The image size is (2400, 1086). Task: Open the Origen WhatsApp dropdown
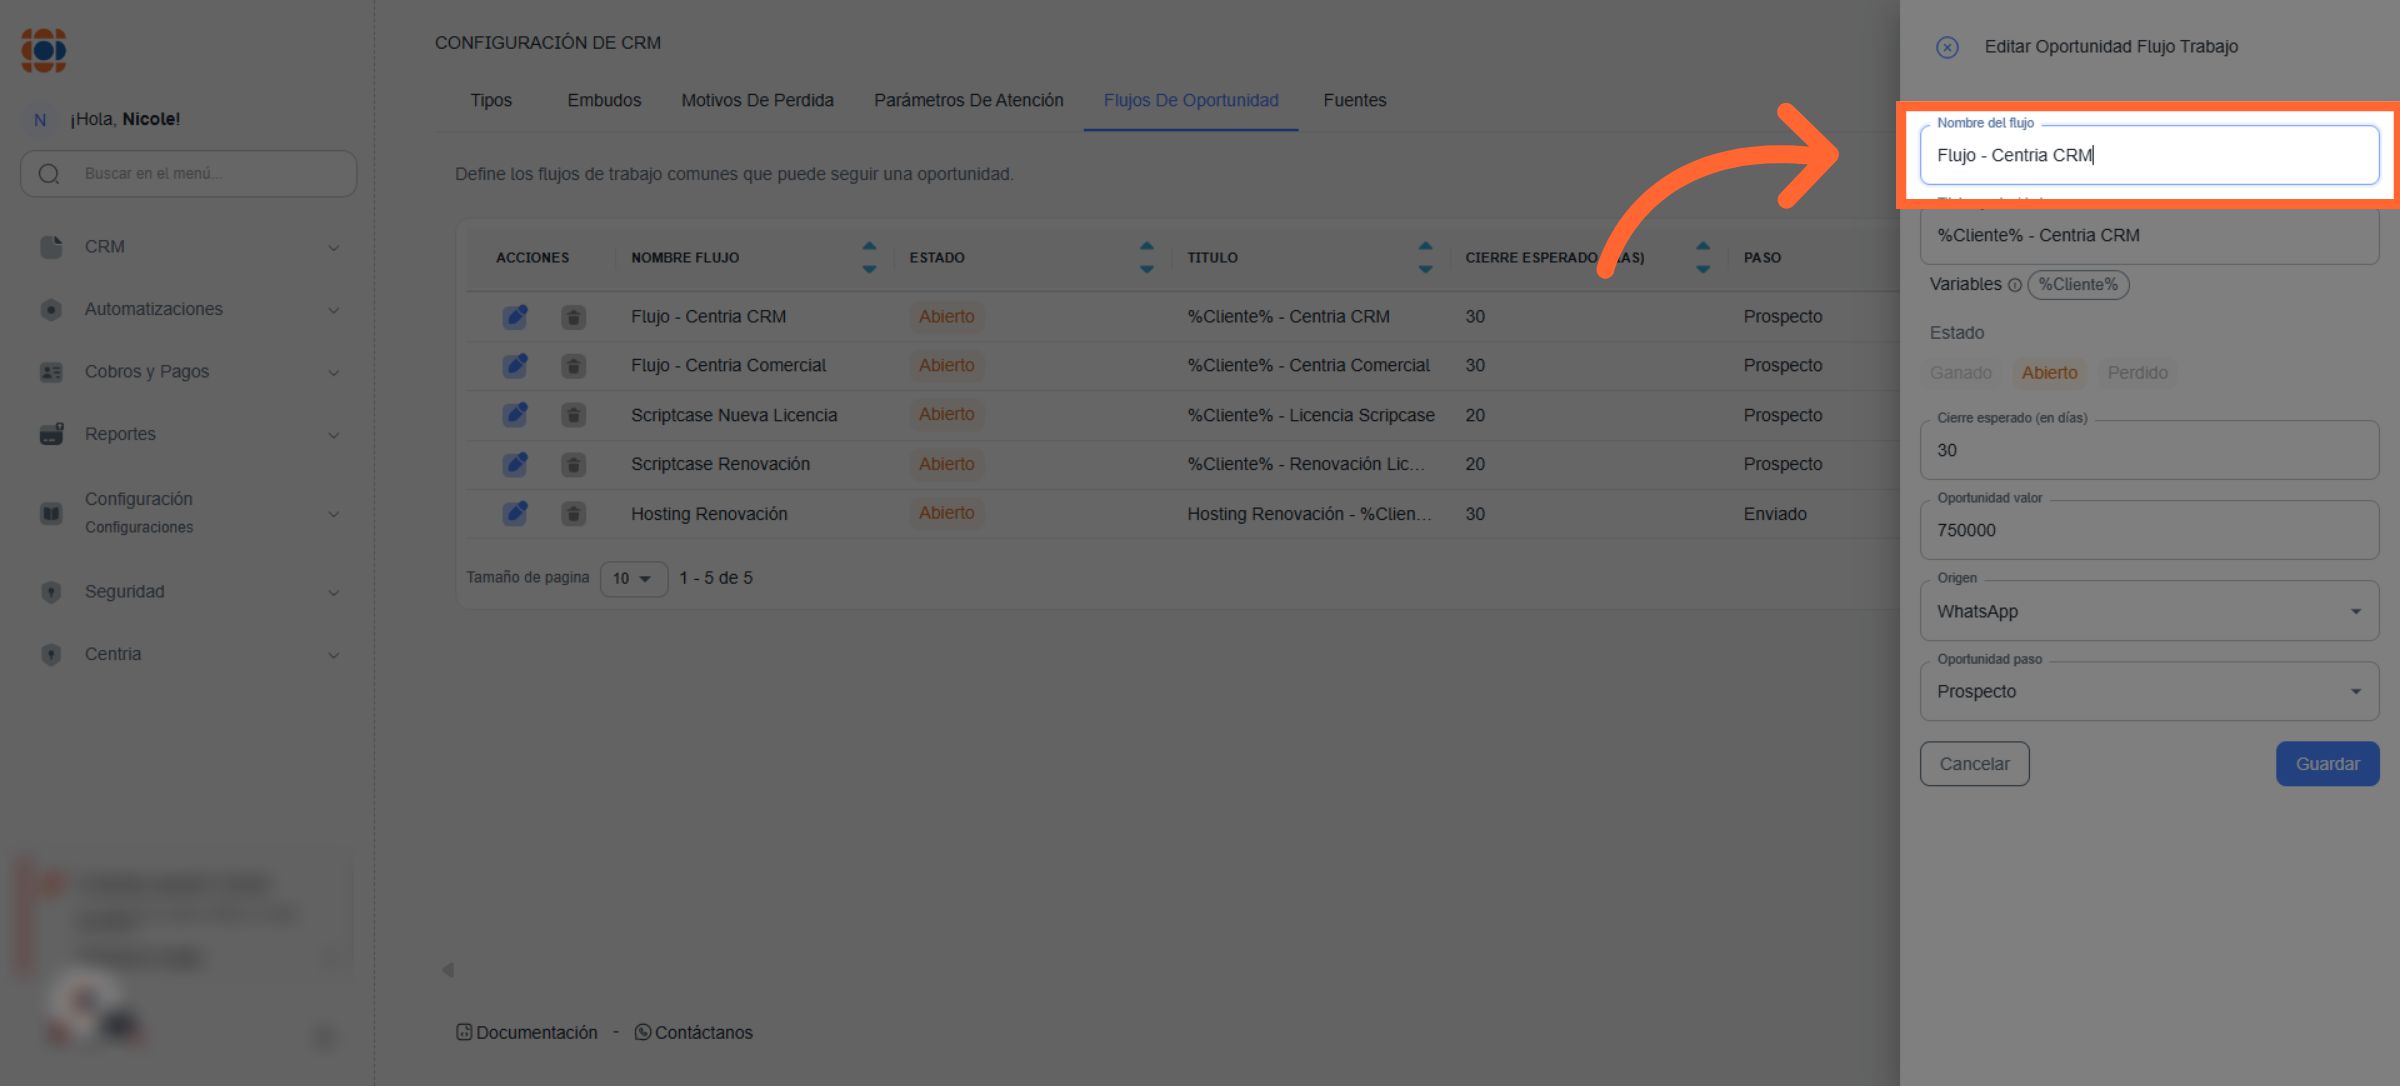(x=2148, y=611)
